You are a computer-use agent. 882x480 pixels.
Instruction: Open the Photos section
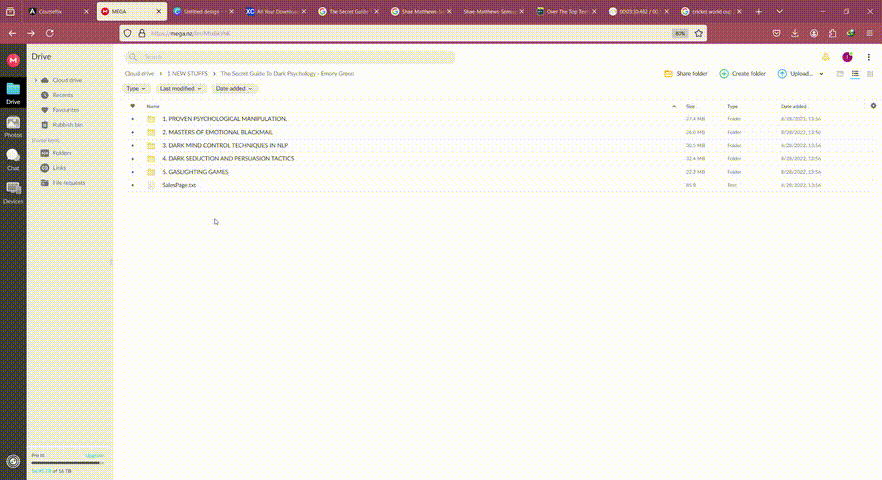13,127
